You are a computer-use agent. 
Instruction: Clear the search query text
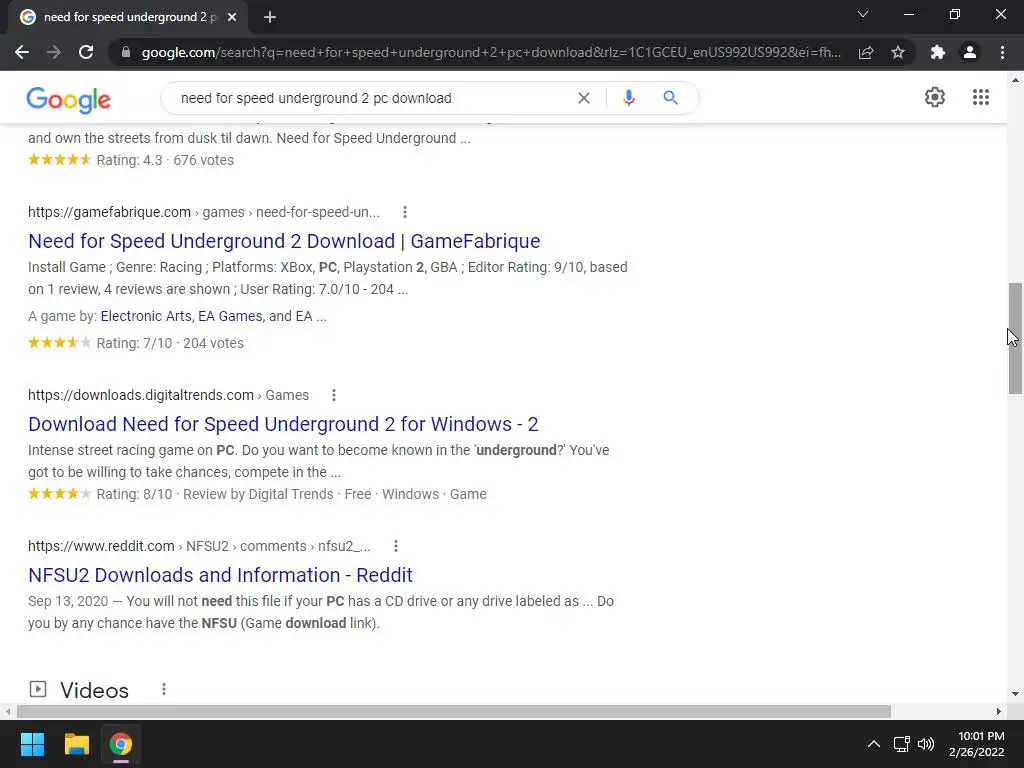tap(584, 98)
